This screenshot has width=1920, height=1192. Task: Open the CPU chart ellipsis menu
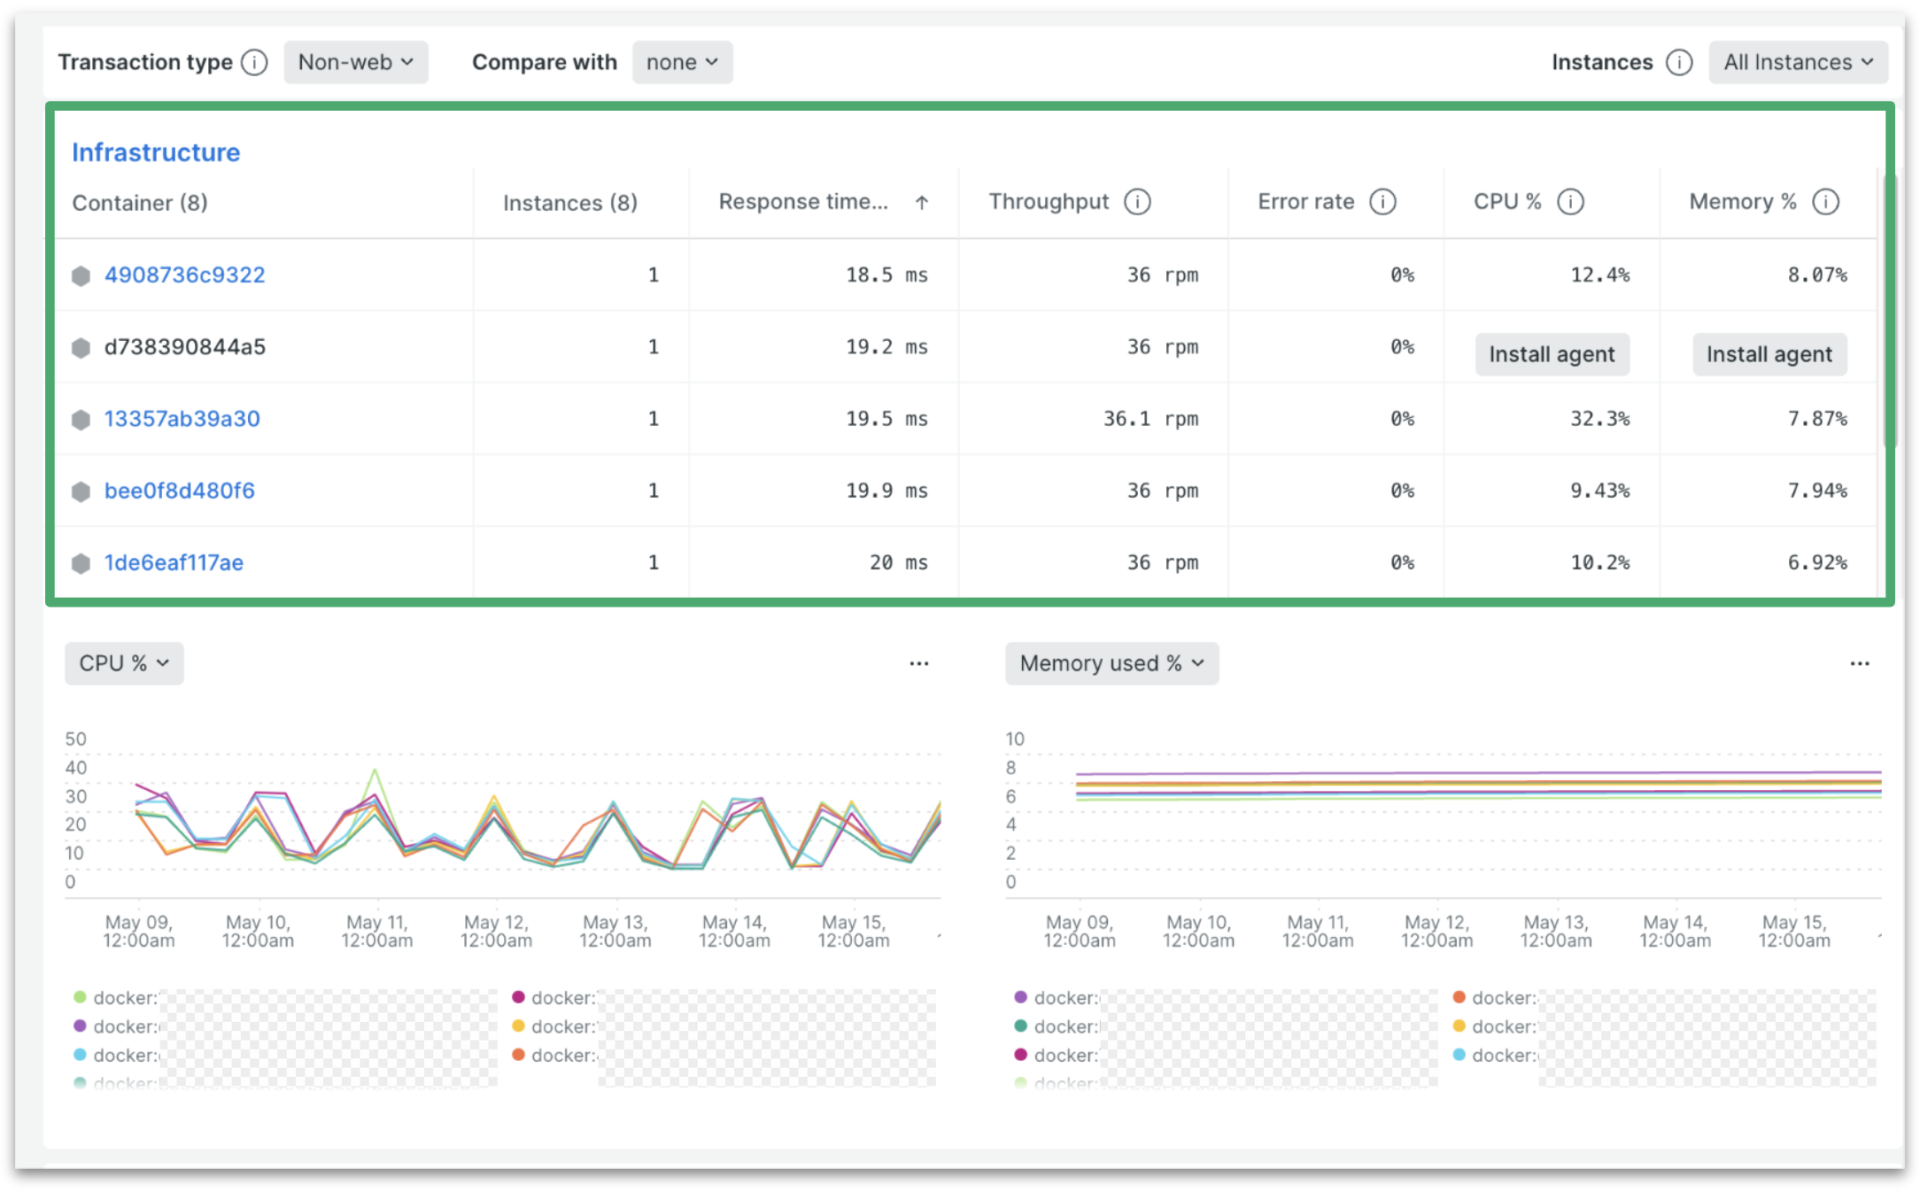click(x=919, y=662)
